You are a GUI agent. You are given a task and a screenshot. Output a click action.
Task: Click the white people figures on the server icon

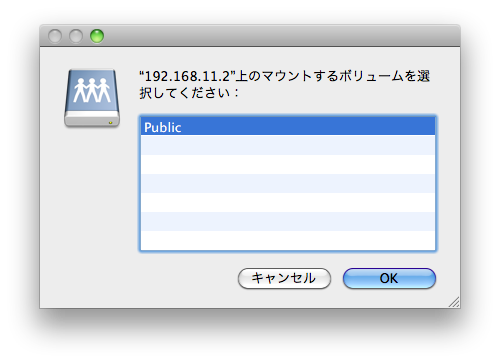92,90
